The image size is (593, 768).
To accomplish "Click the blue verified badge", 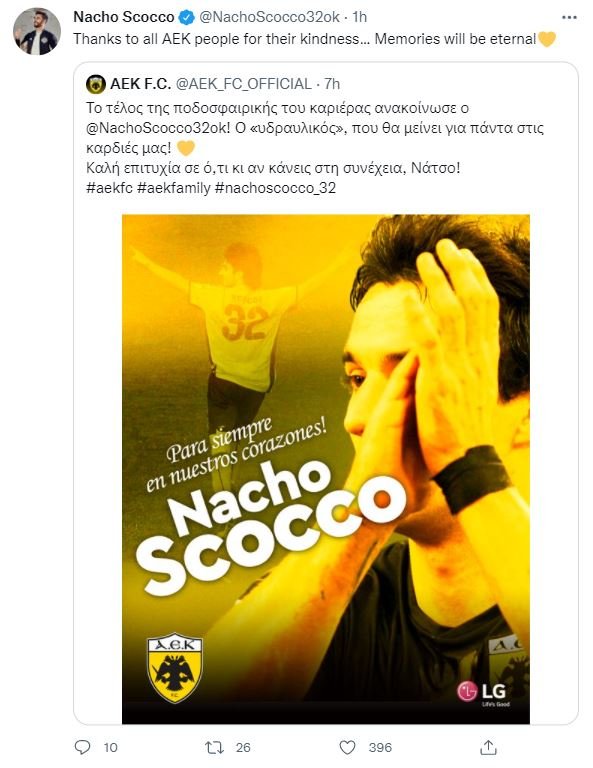I will tap(186, 18).
